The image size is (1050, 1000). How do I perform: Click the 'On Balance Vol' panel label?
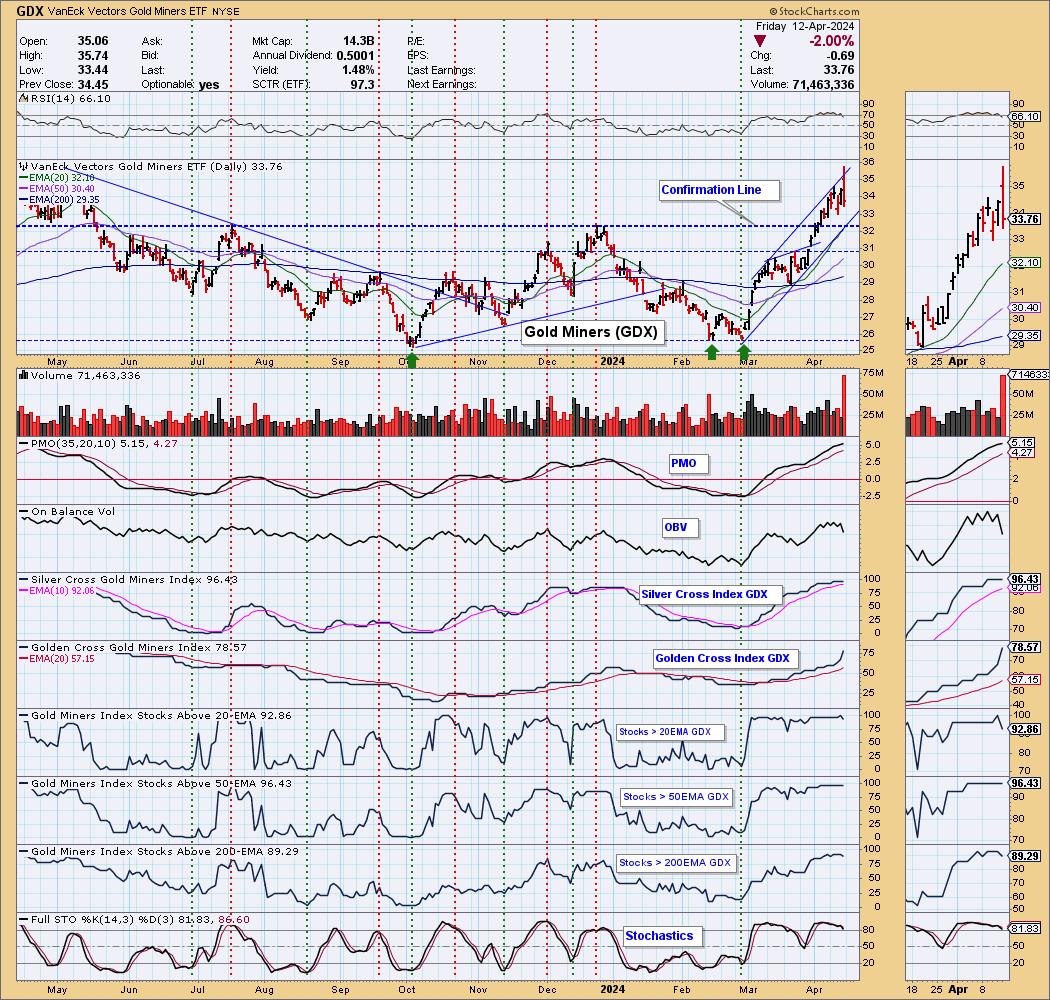click(x=66, y=512)
